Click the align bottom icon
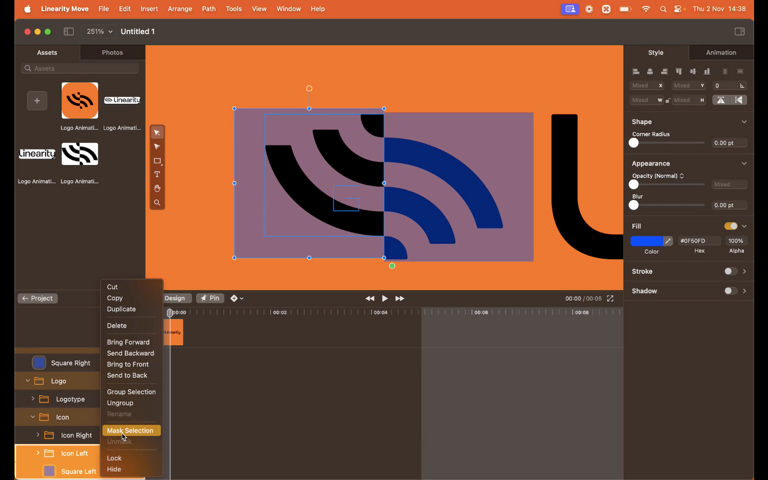Screen dimensions: 768x480 (x=707, y=72)
